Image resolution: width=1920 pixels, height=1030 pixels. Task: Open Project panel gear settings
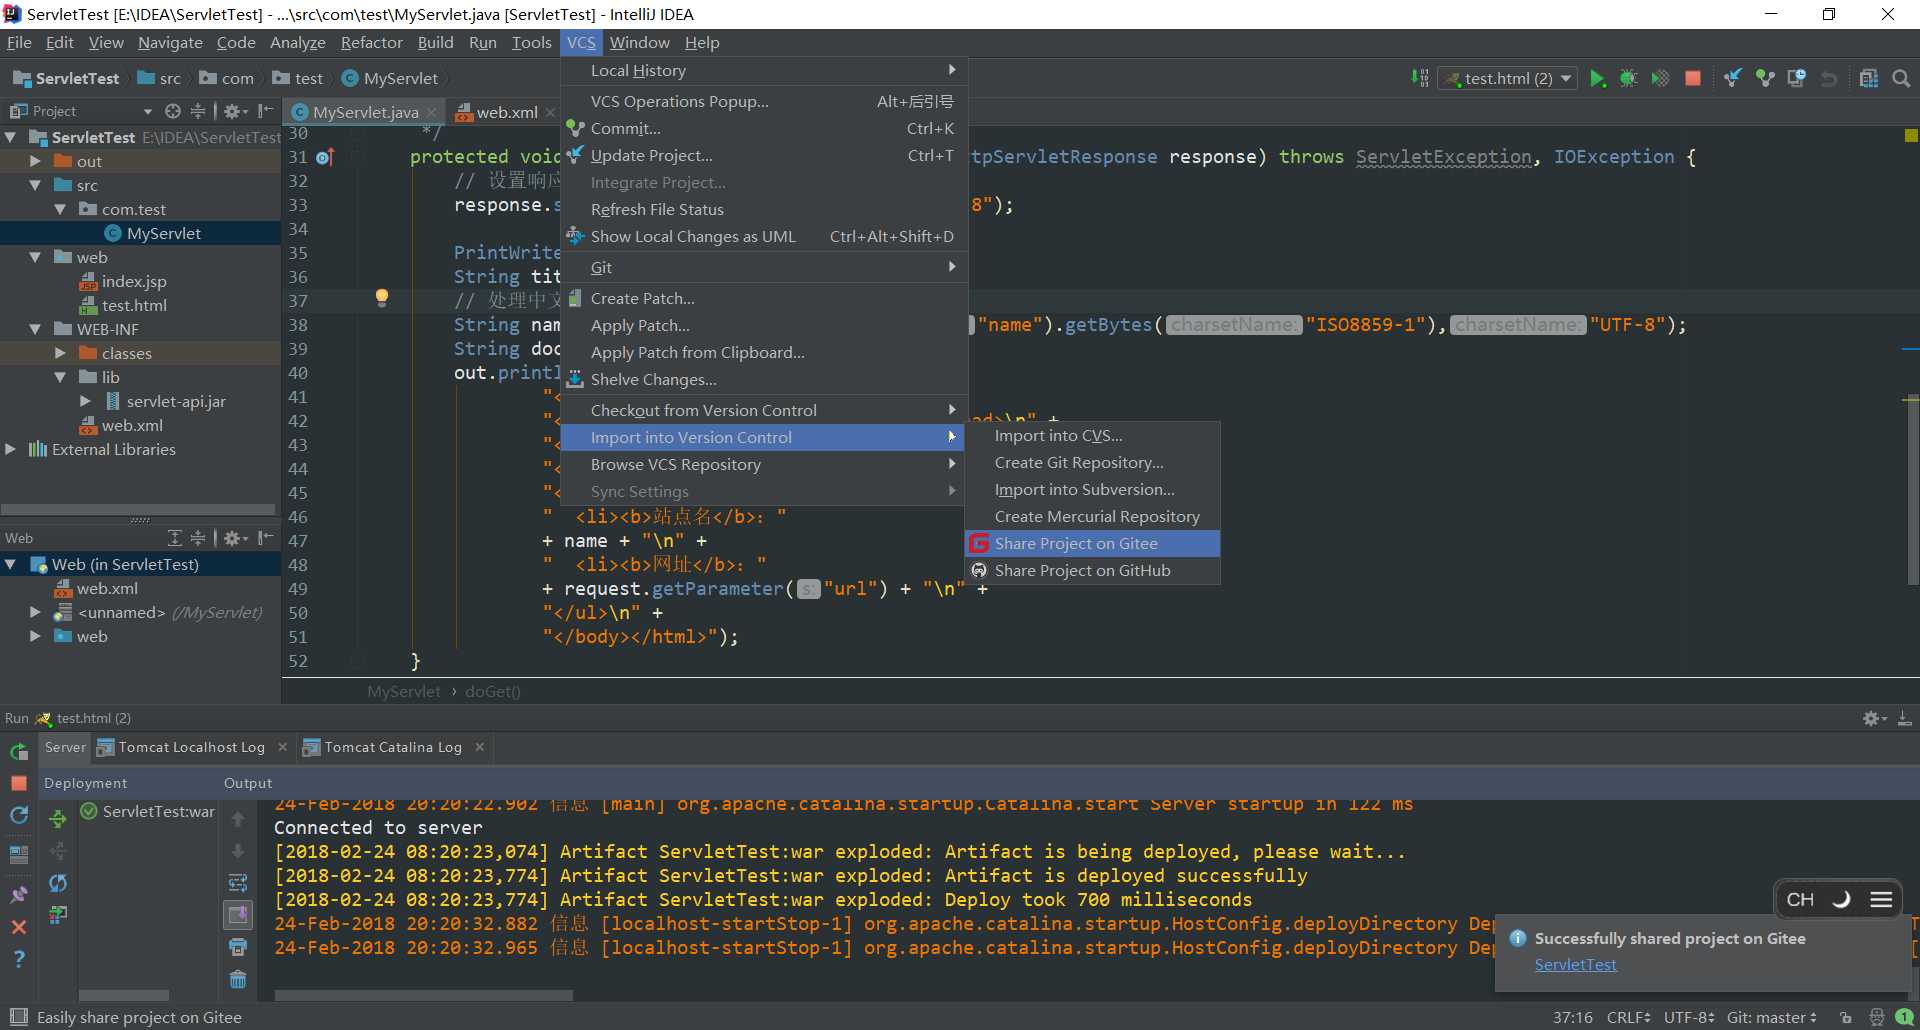234,111
